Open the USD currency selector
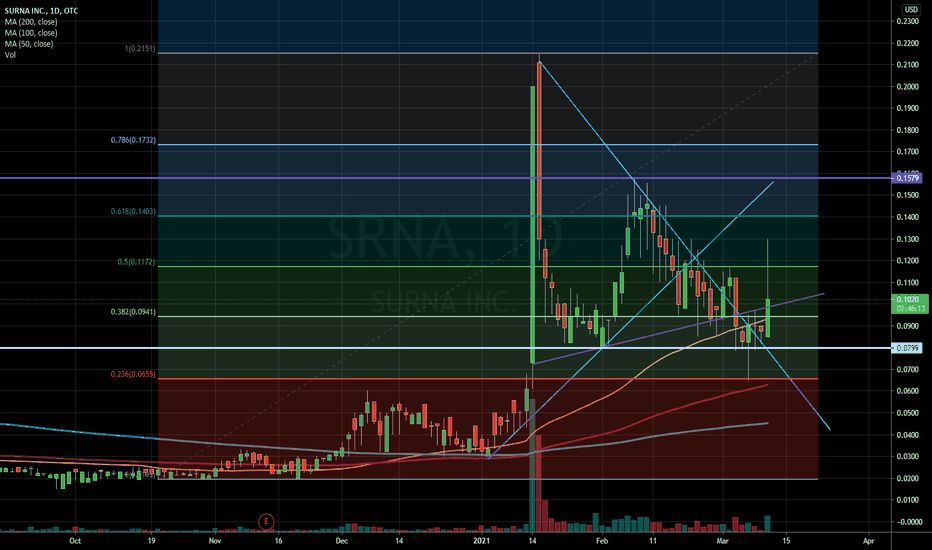 tap(911, 10)
